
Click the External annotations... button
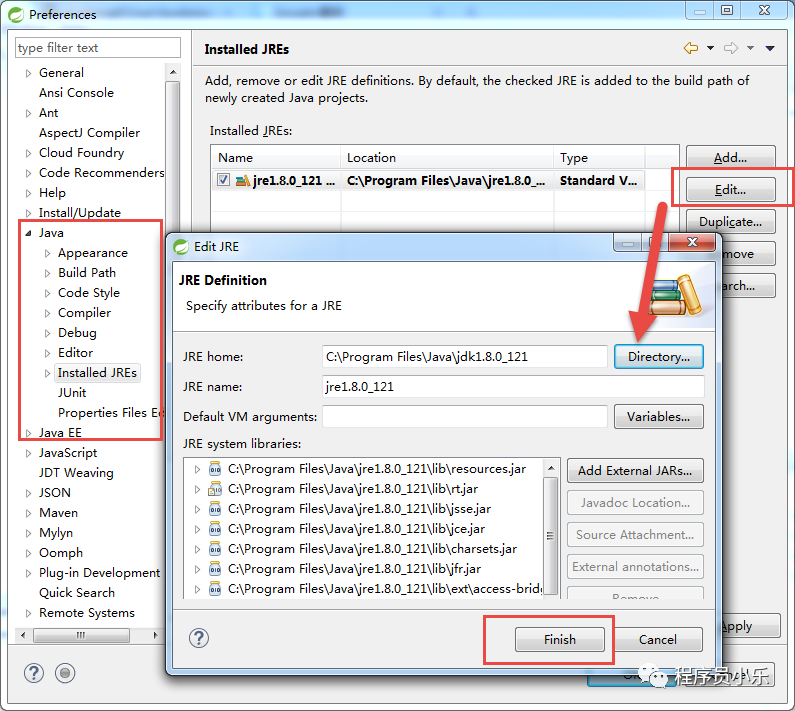click(x=635, y=566)
